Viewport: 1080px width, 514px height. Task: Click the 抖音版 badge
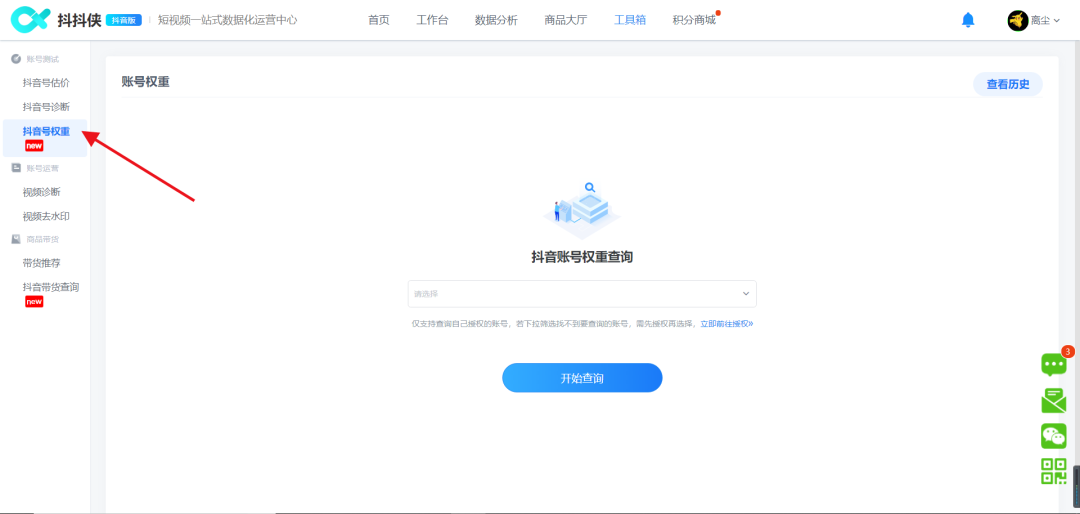click(x=124, y=20)
